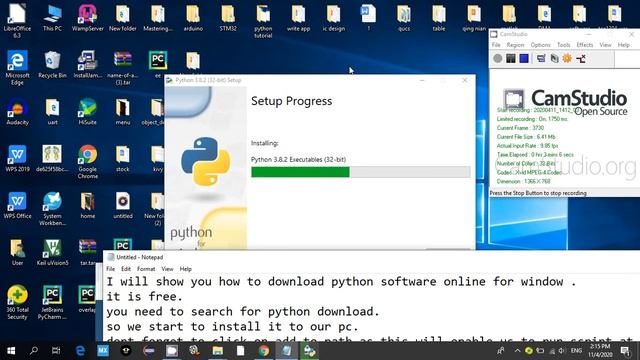The width and height of the screenshot is (640, 360).
Task: Open File Explorer from the taskbar
Action: click(218, 351)
